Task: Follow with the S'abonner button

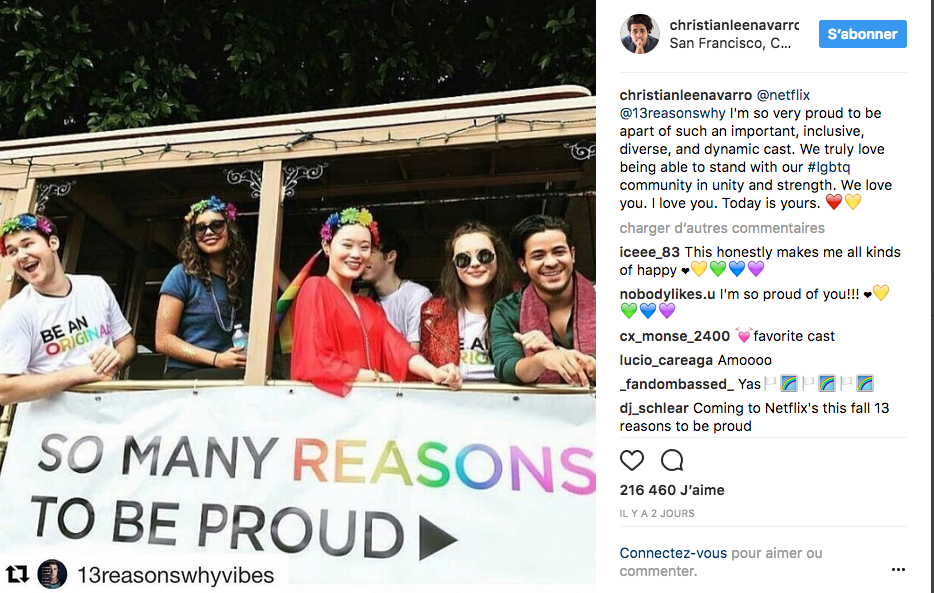Action: [863, 34]
